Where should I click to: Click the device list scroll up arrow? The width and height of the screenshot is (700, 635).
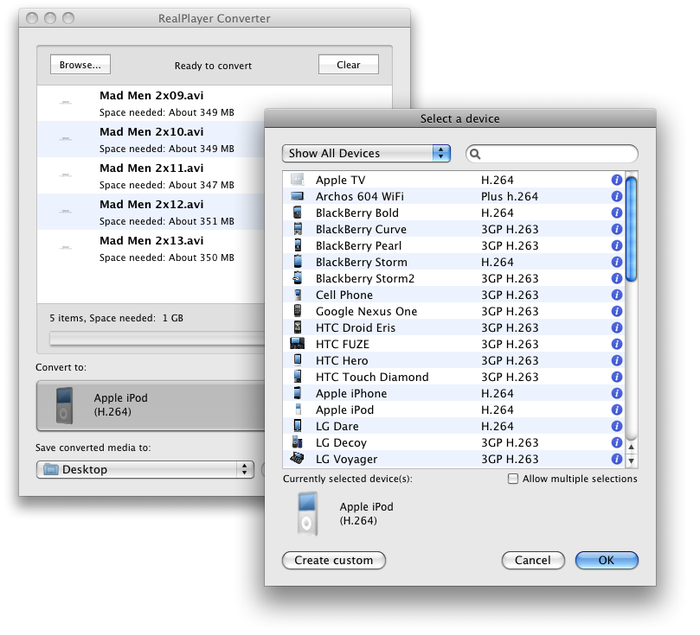tap(631, 447)
